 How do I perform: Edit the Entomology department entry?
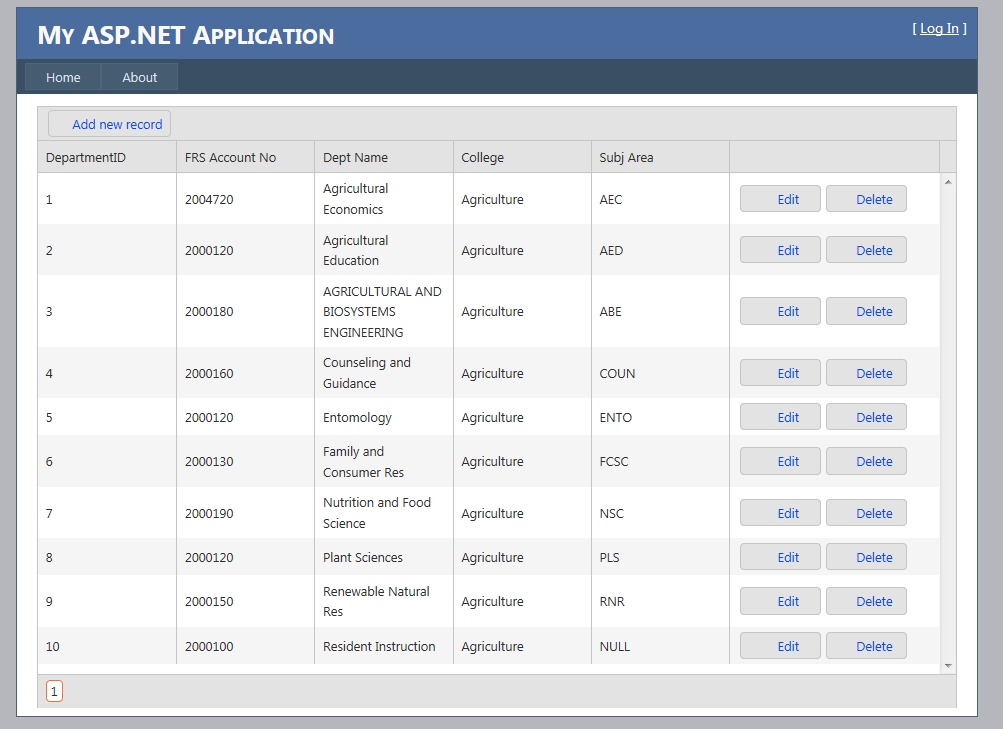(780, 417)
